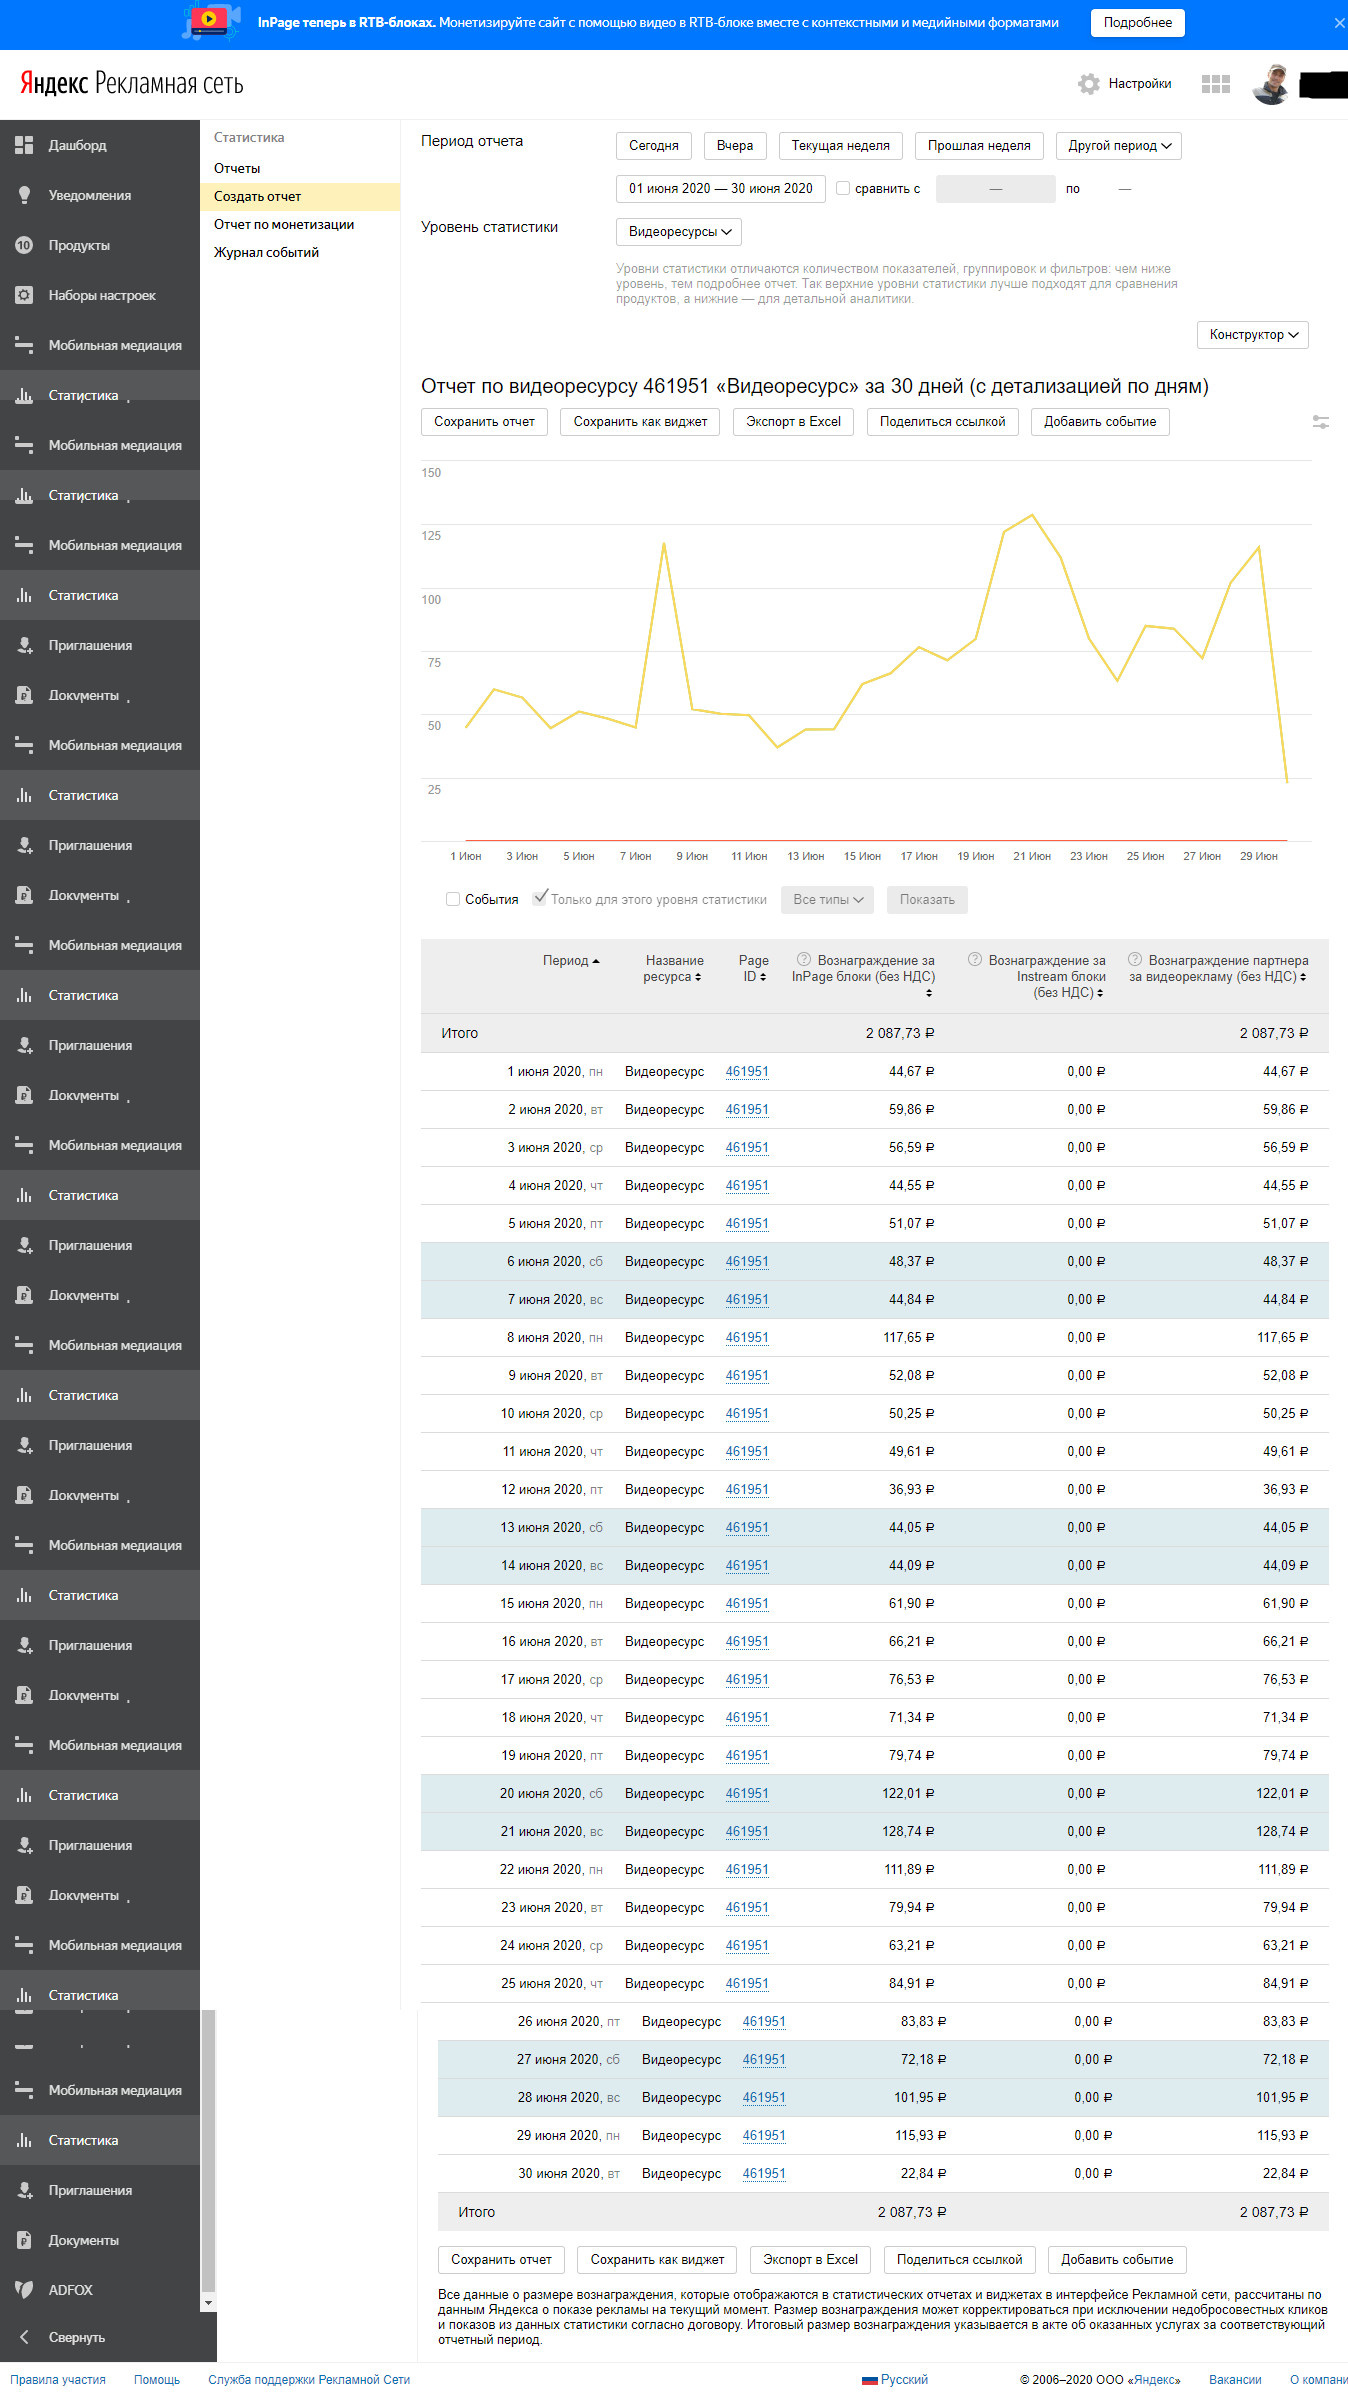Open the Yandex services grid icon

point(1215,84)
